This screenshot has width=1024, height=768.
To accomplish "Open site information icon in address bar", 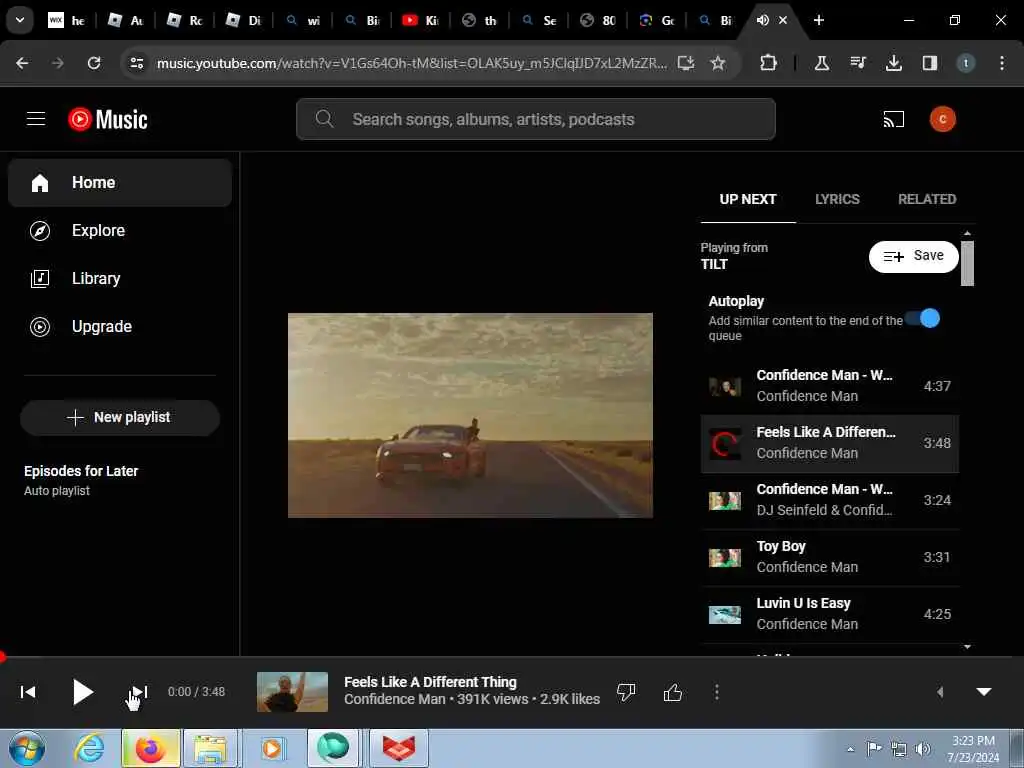I will point(136,63).
